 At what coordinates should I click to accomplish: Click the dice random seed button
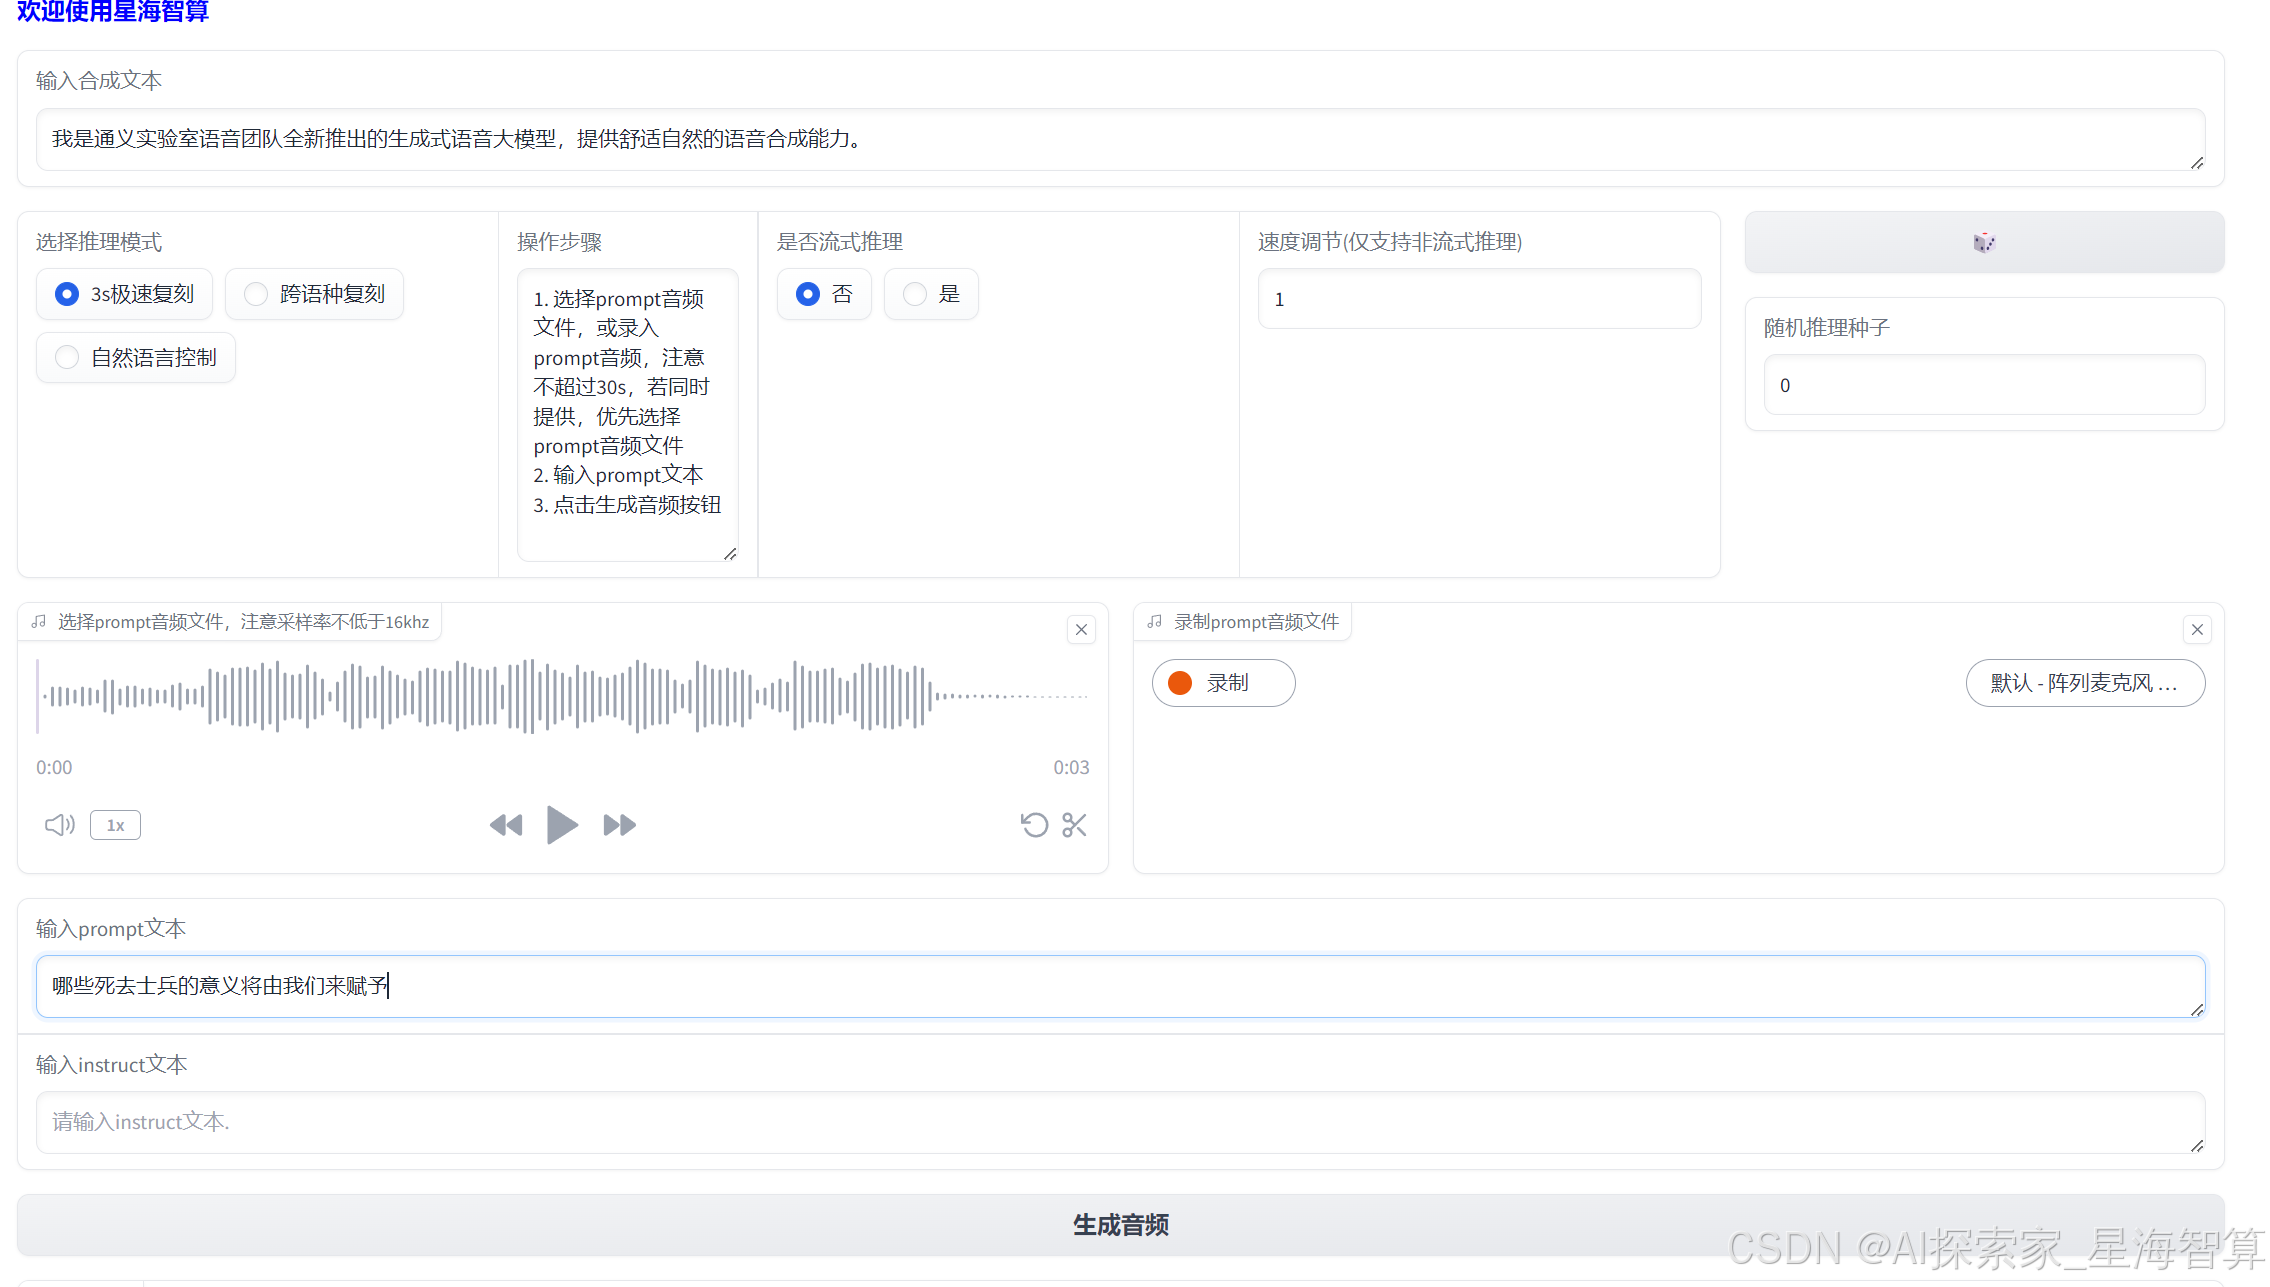point(1983,242)
